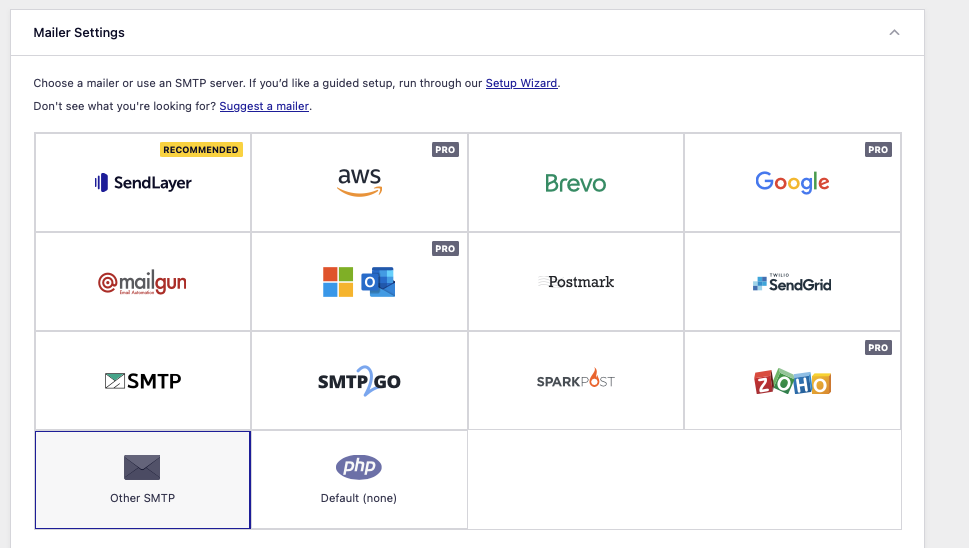
Task: Choose the SMTP.com mailer logo
Action: point(143,381)
